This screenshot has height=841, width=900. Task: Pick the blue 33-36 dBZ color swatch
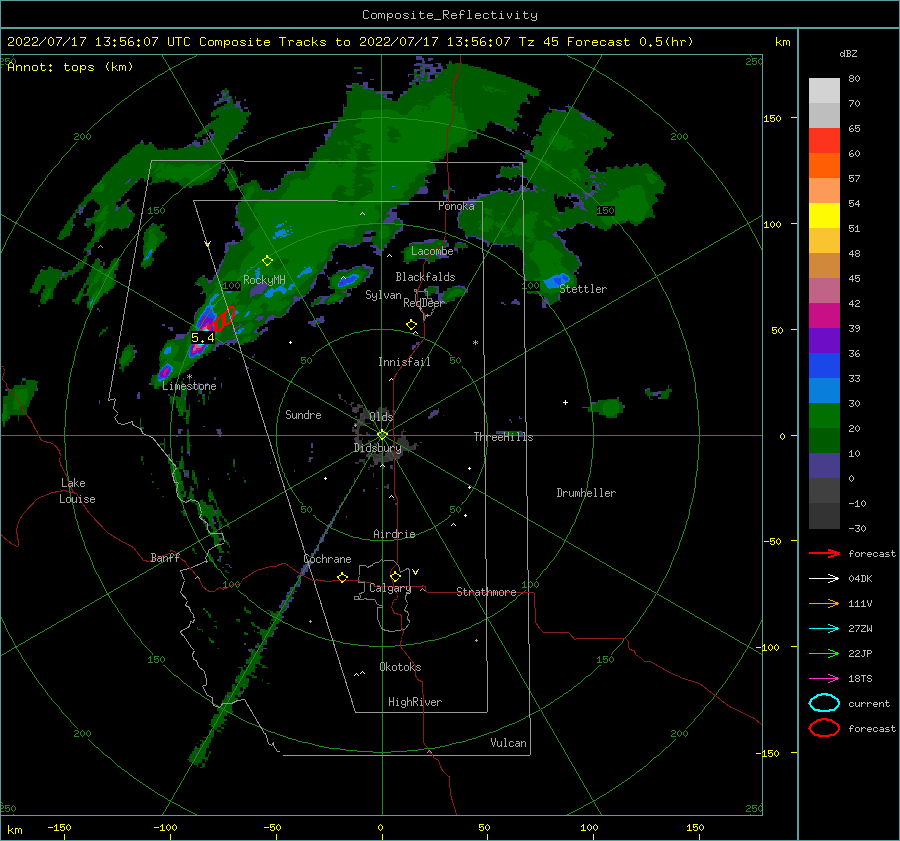(824, 366)
